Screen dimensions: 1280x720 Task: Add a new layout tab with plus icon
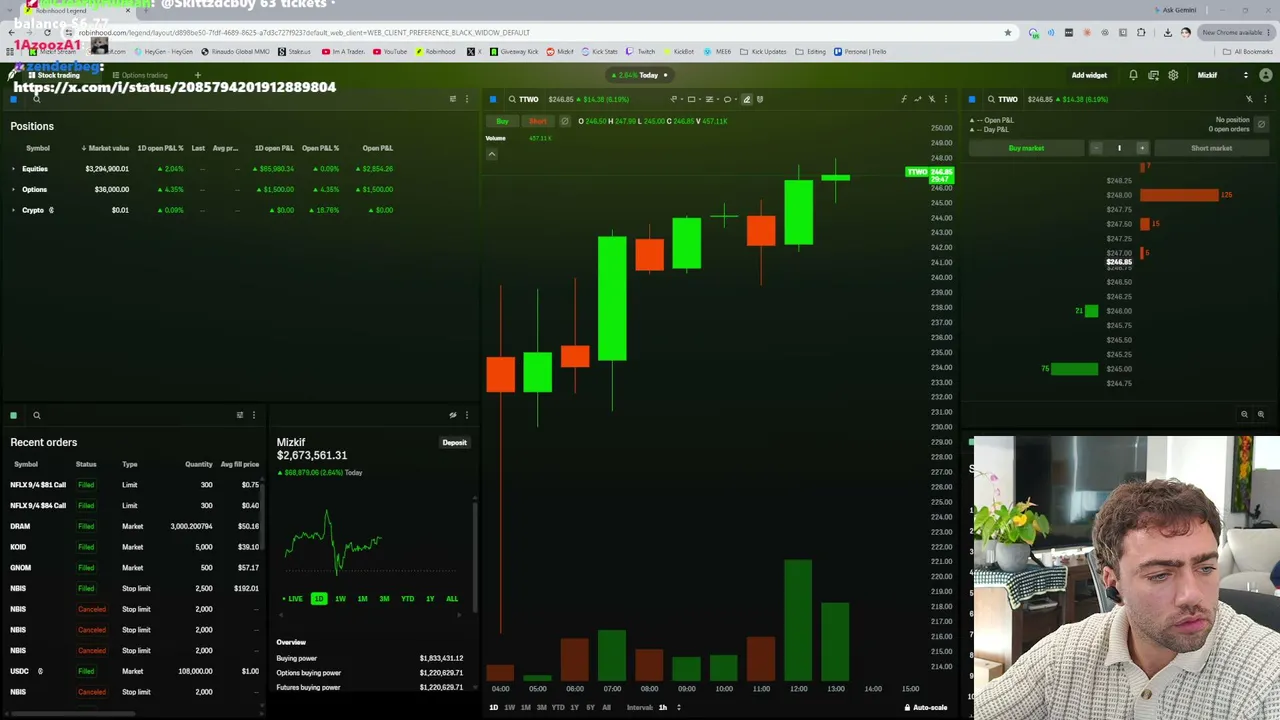[x=197, y=75]
